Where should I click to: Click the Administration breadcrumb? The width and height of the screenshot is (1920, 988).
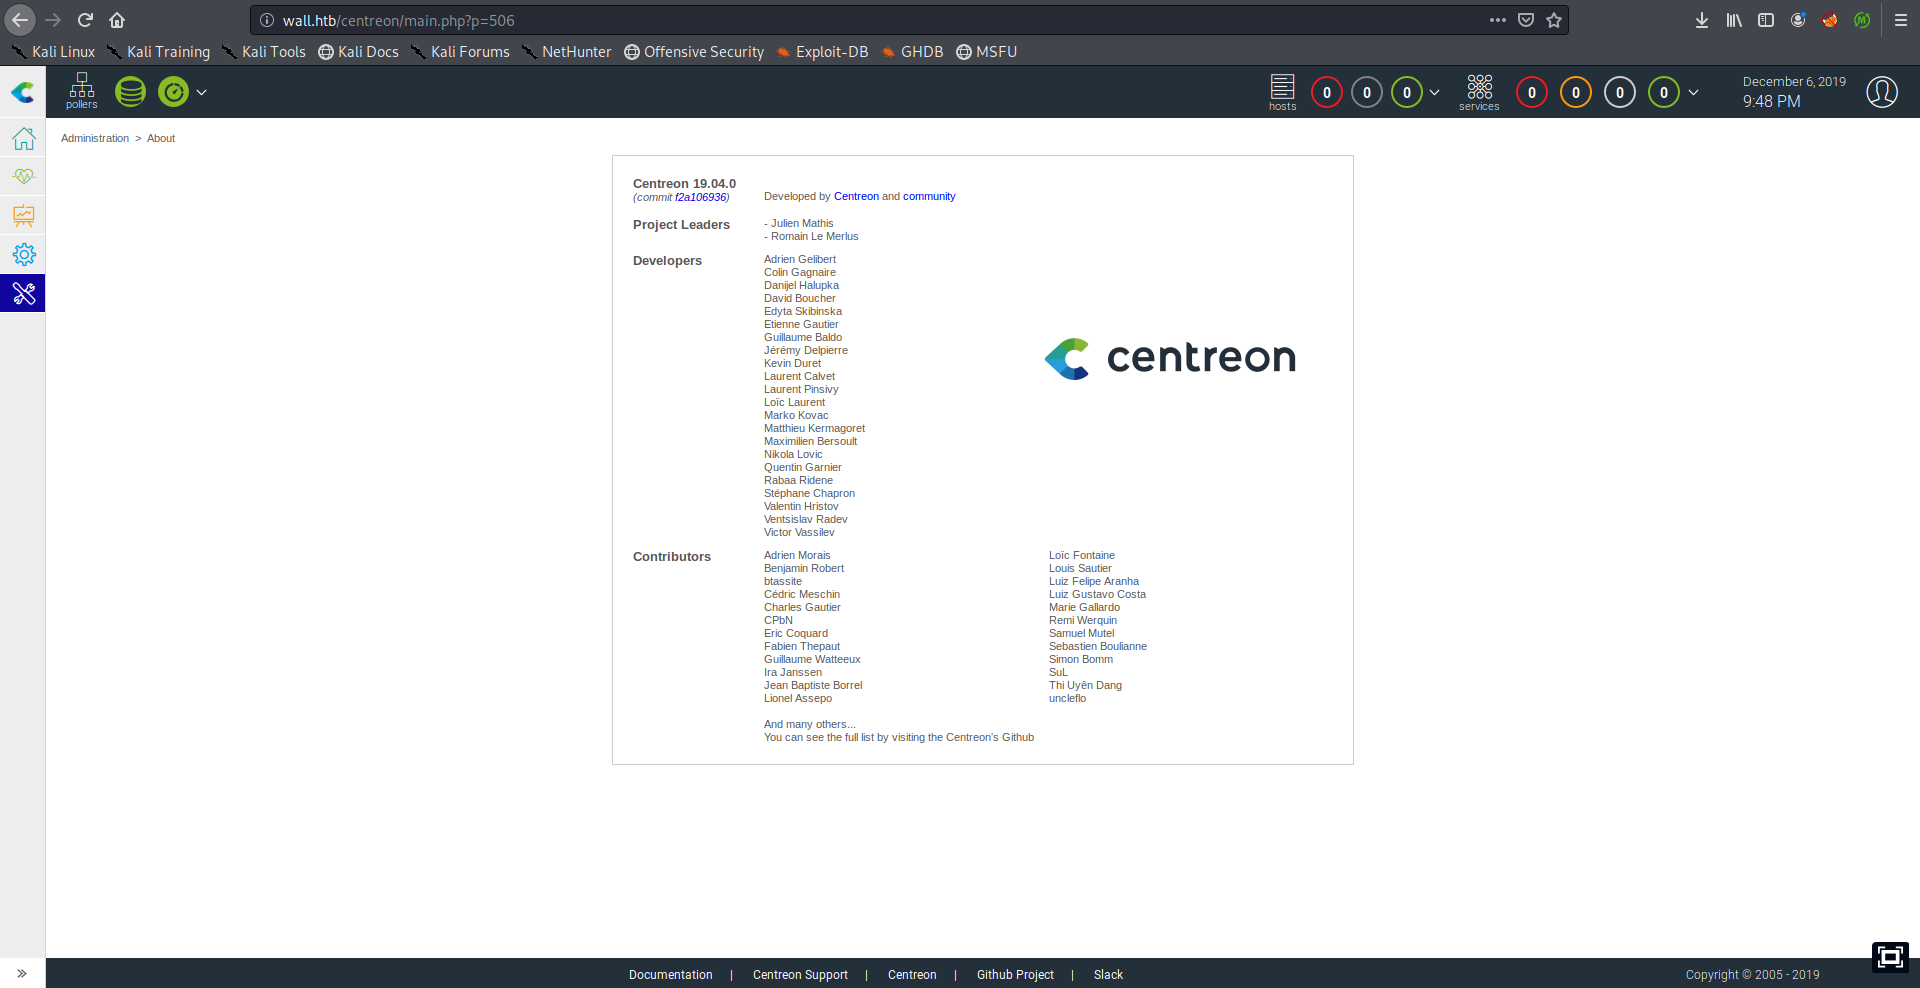pos(95,138)
